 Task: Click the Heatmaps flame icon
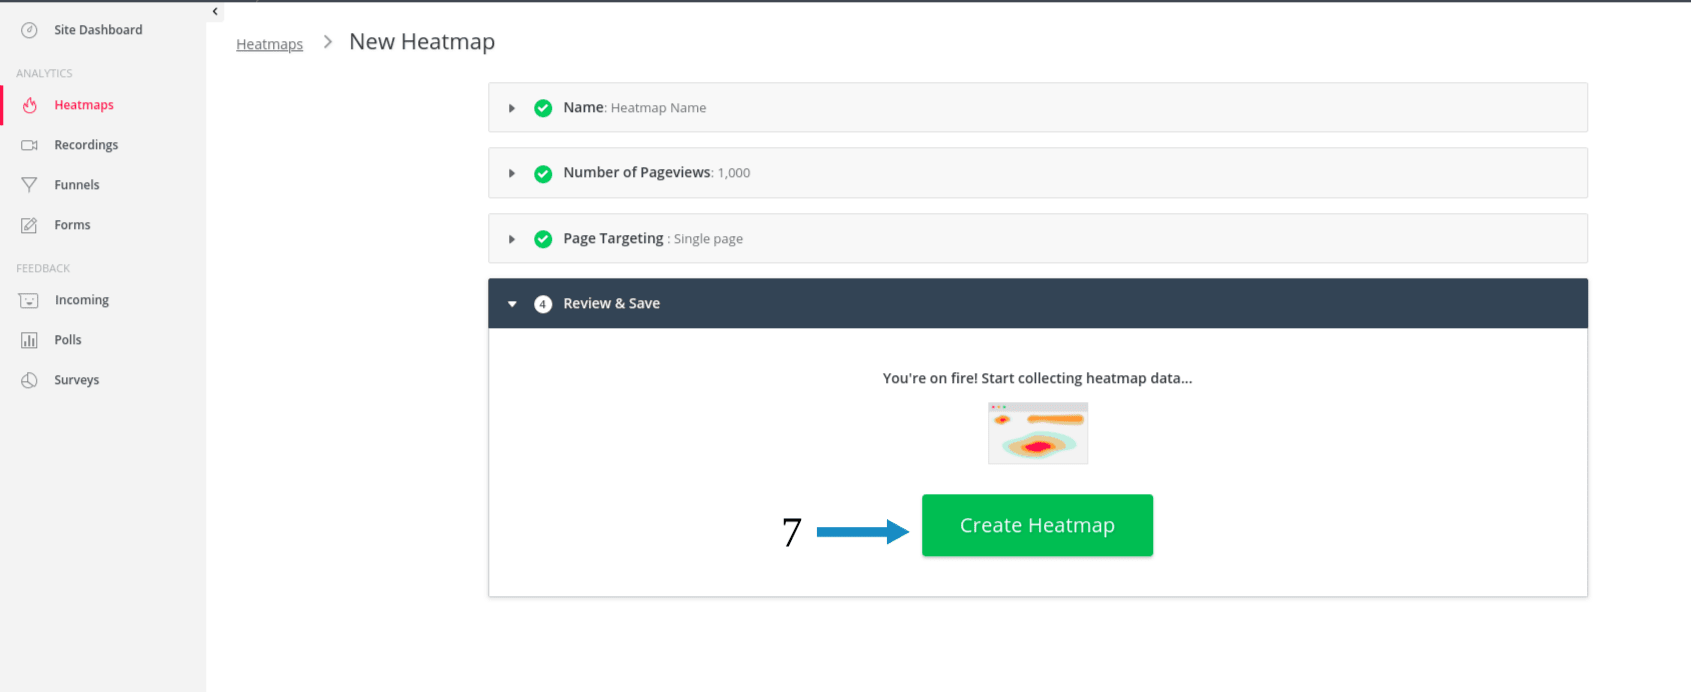[x=30, y=105]
